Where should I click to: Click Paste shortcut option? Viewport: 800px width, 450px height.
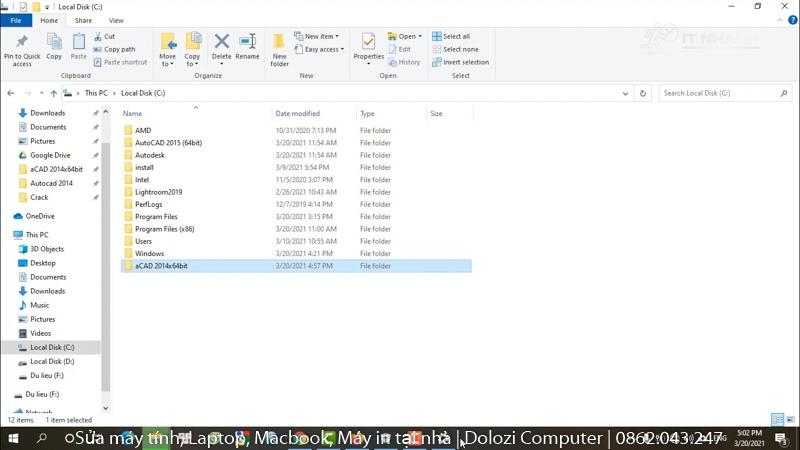[x=120, y=62]
